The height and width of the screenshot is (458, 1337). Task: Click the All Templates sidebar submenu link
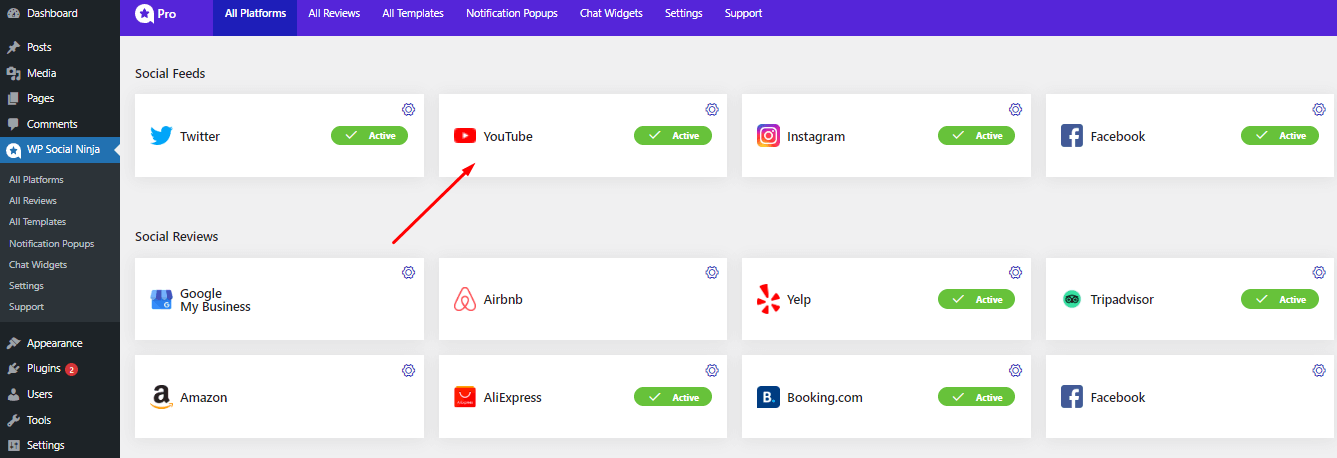click(37, 222)
